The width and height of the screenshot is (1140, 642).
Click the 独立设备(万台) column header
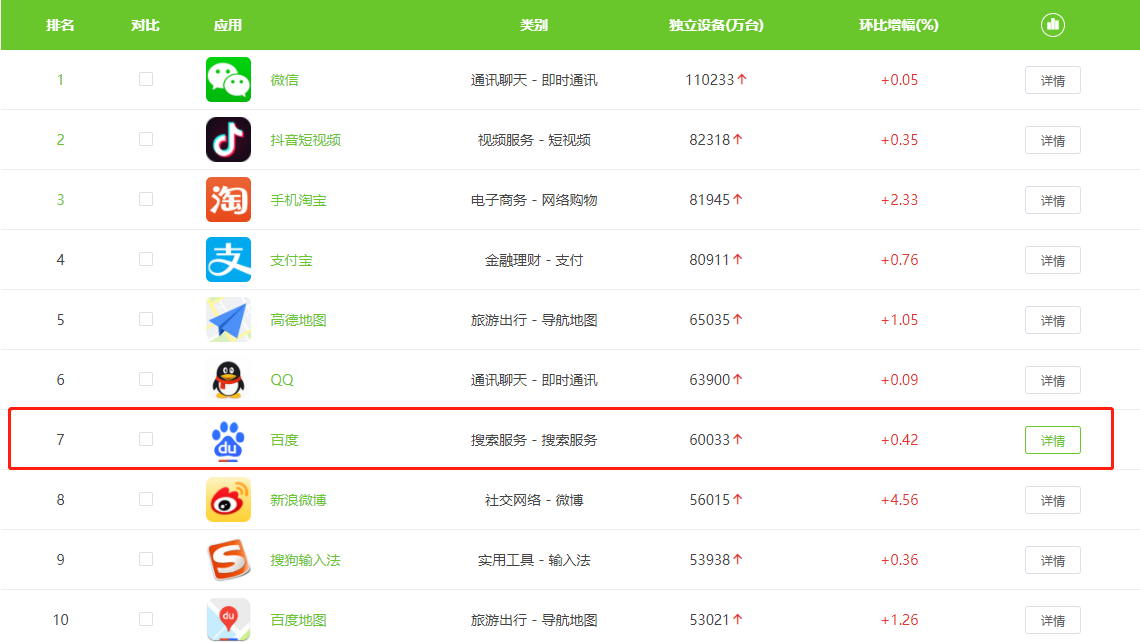[x=716, y=25]
